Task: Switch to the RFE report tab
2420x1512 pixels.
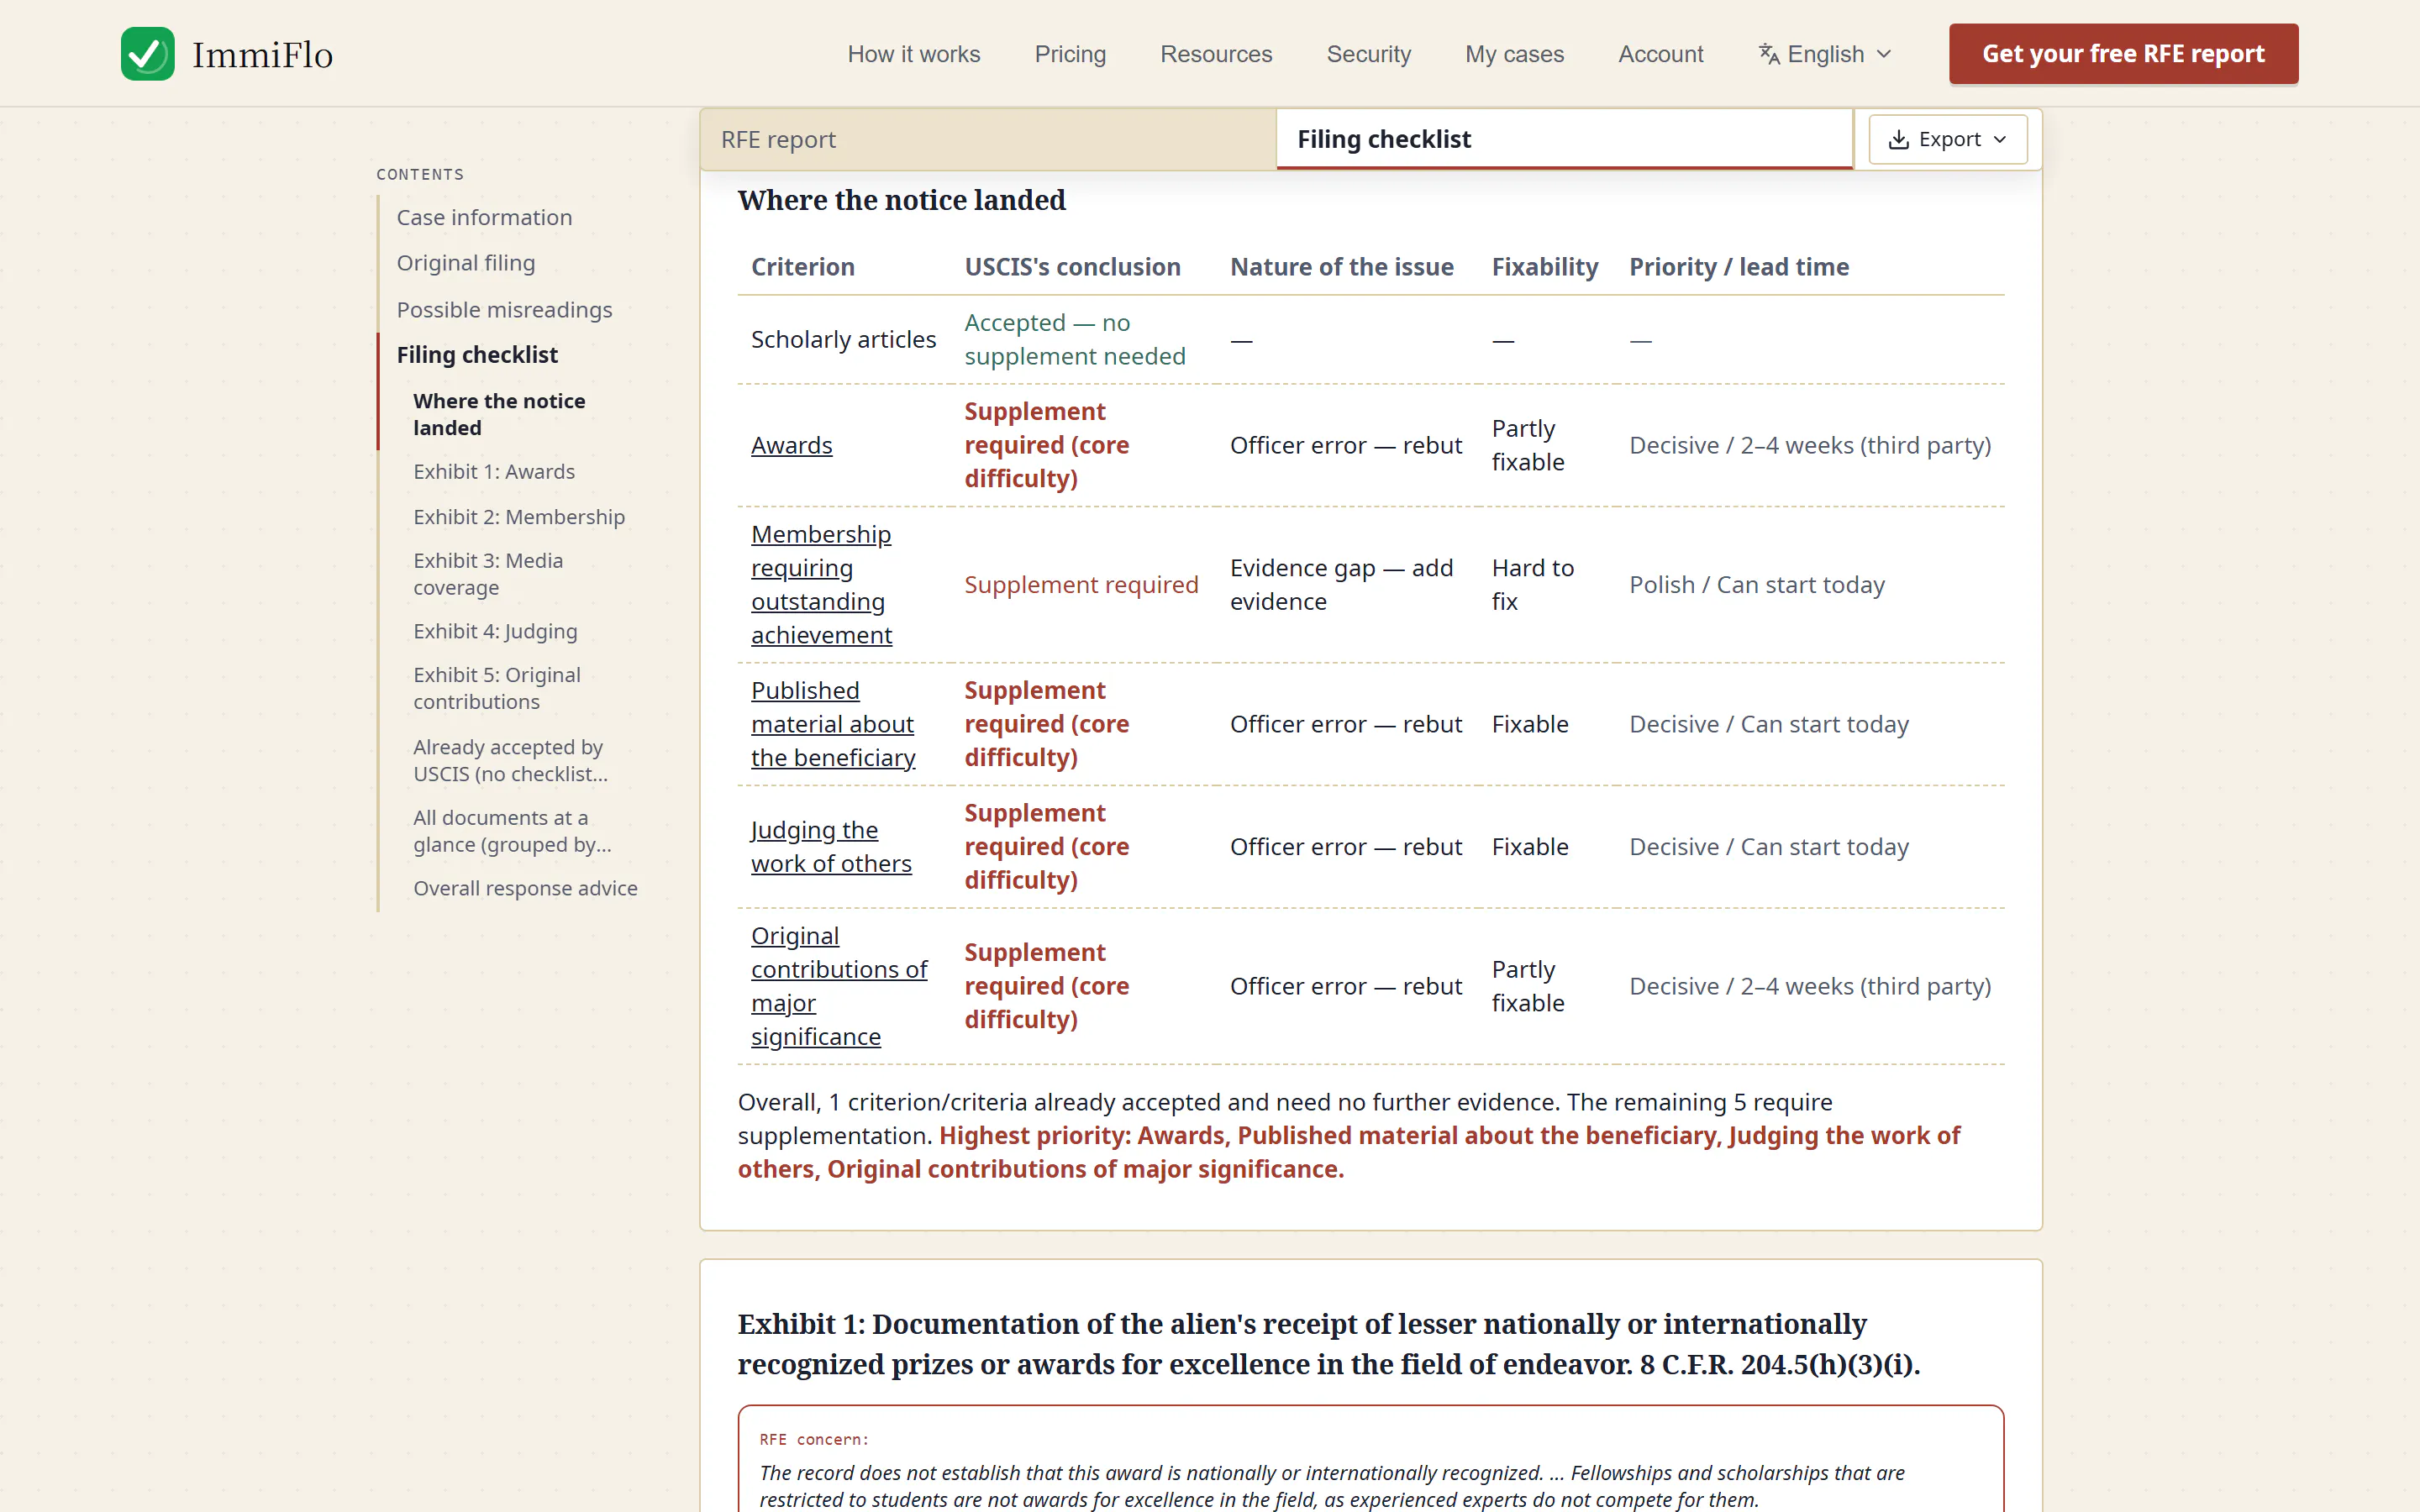Action: click(988, 140)
